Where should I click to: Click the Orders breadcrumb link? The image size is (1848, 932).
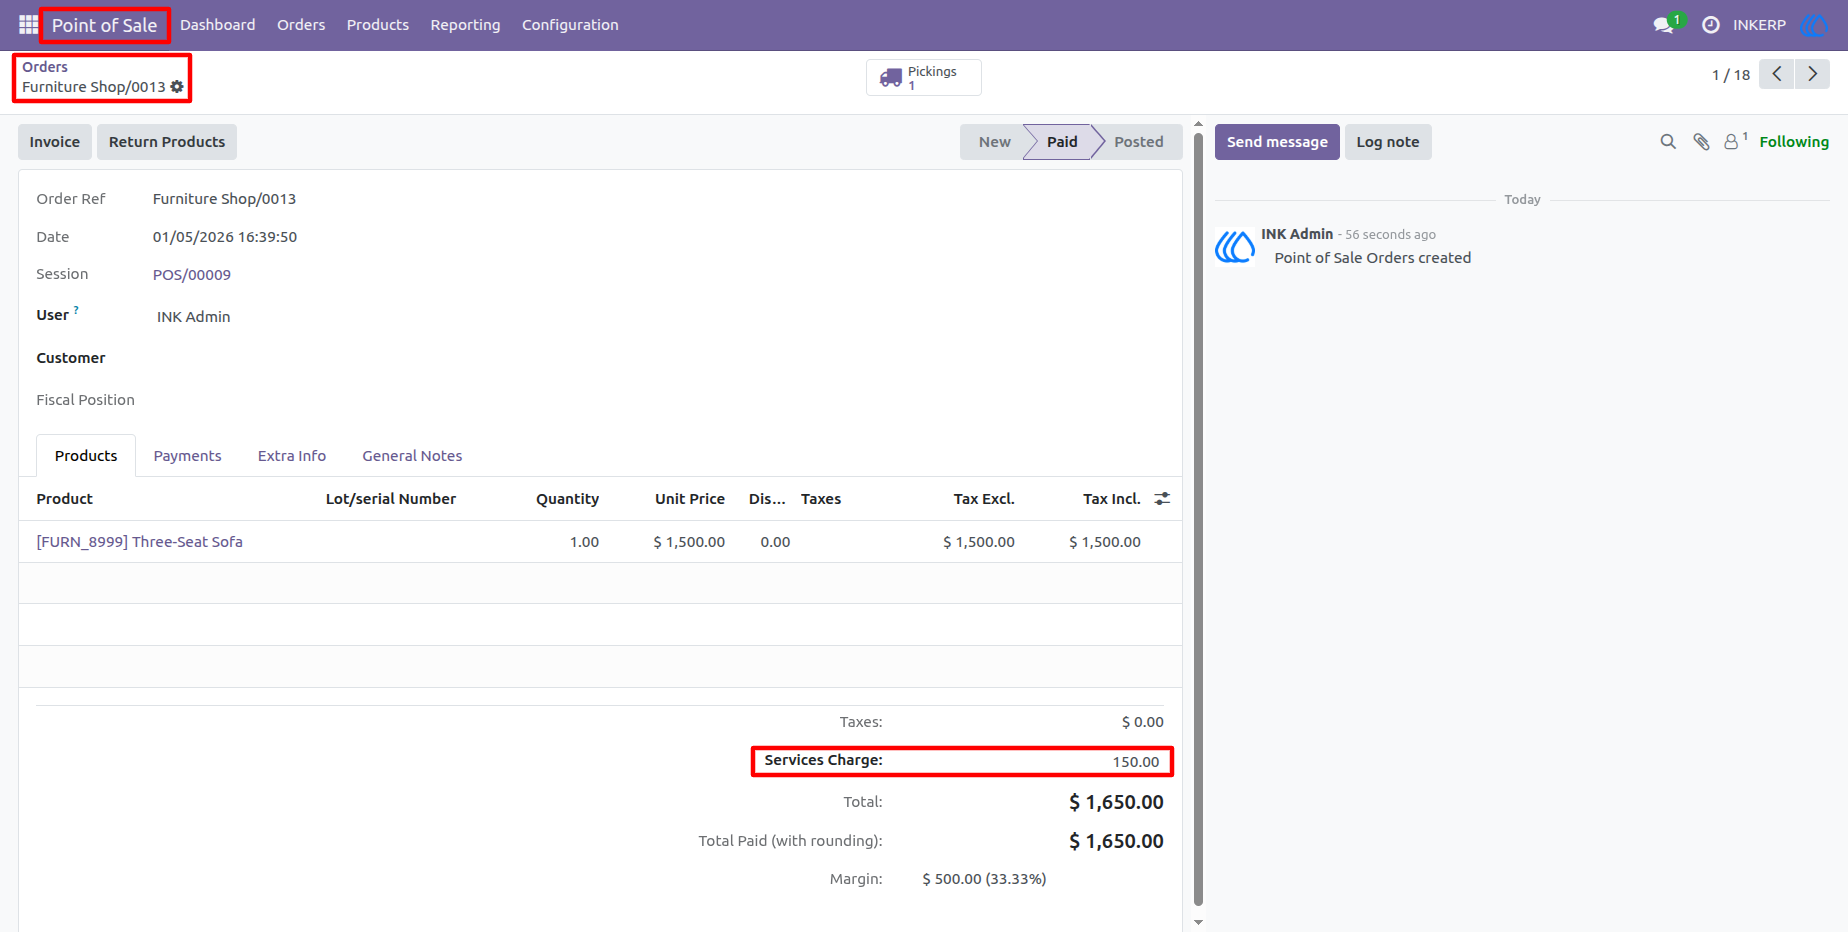pyautogui.click(x=45, y=67)
